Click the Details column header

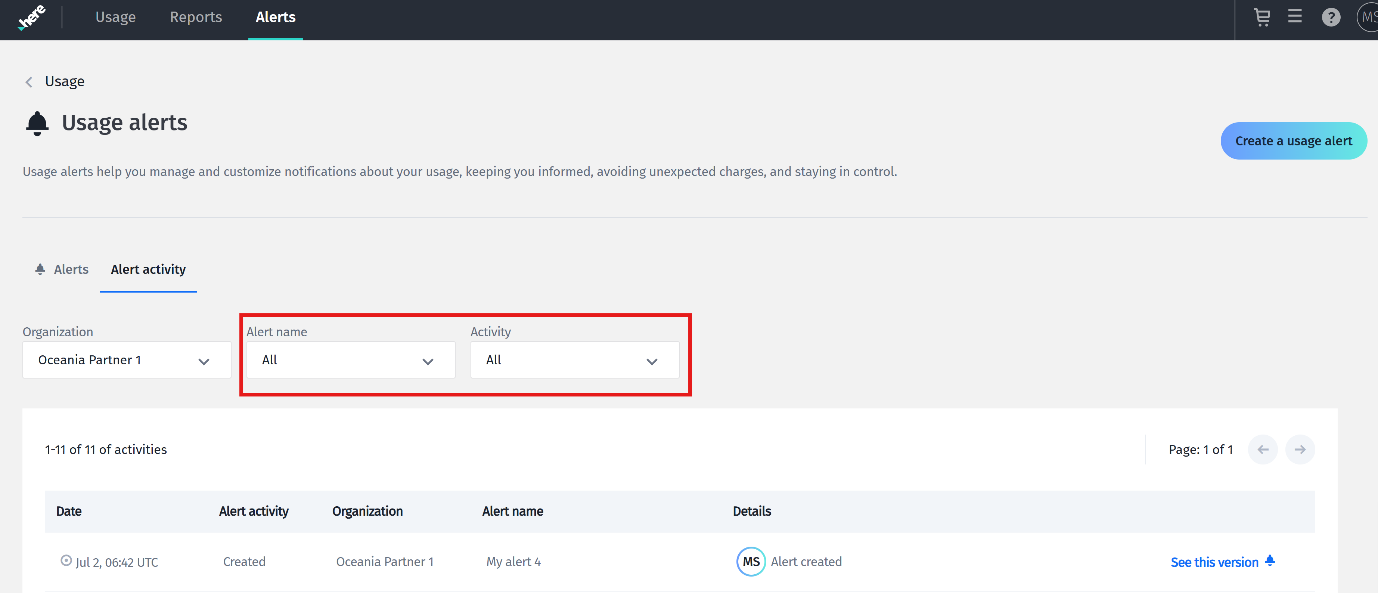point(752,511)
